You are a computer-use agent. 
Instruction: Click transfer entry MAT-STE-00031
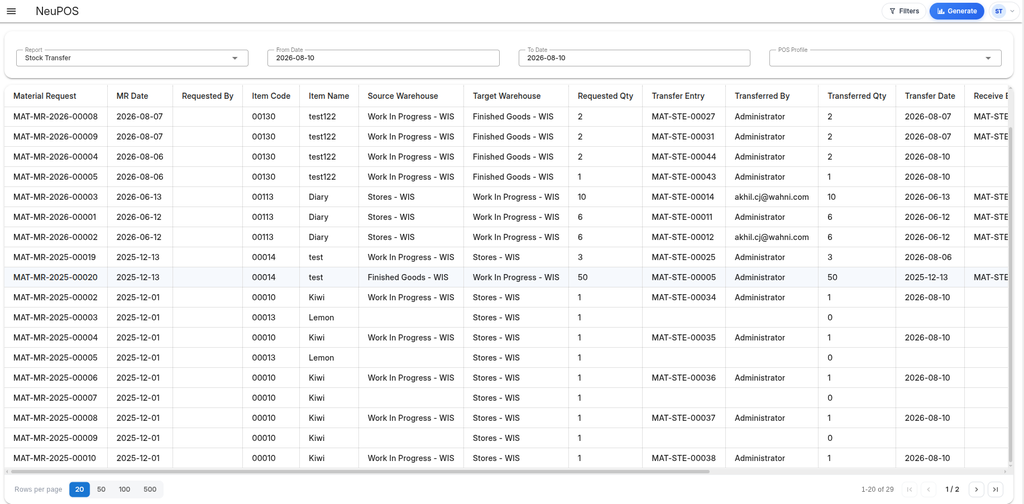(683, 137)
